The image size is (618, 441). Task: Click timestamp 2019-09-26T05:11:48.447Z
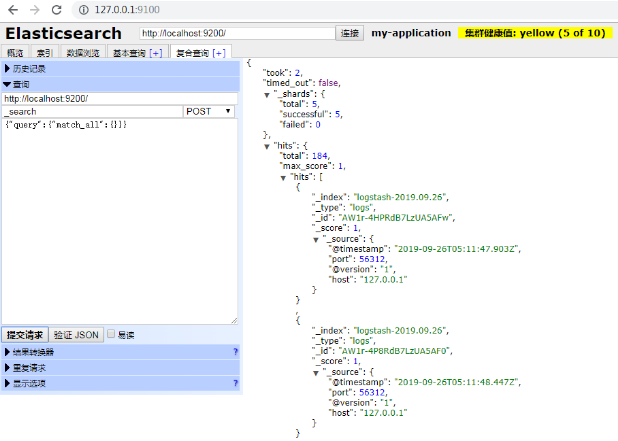[x=457, y=382]
